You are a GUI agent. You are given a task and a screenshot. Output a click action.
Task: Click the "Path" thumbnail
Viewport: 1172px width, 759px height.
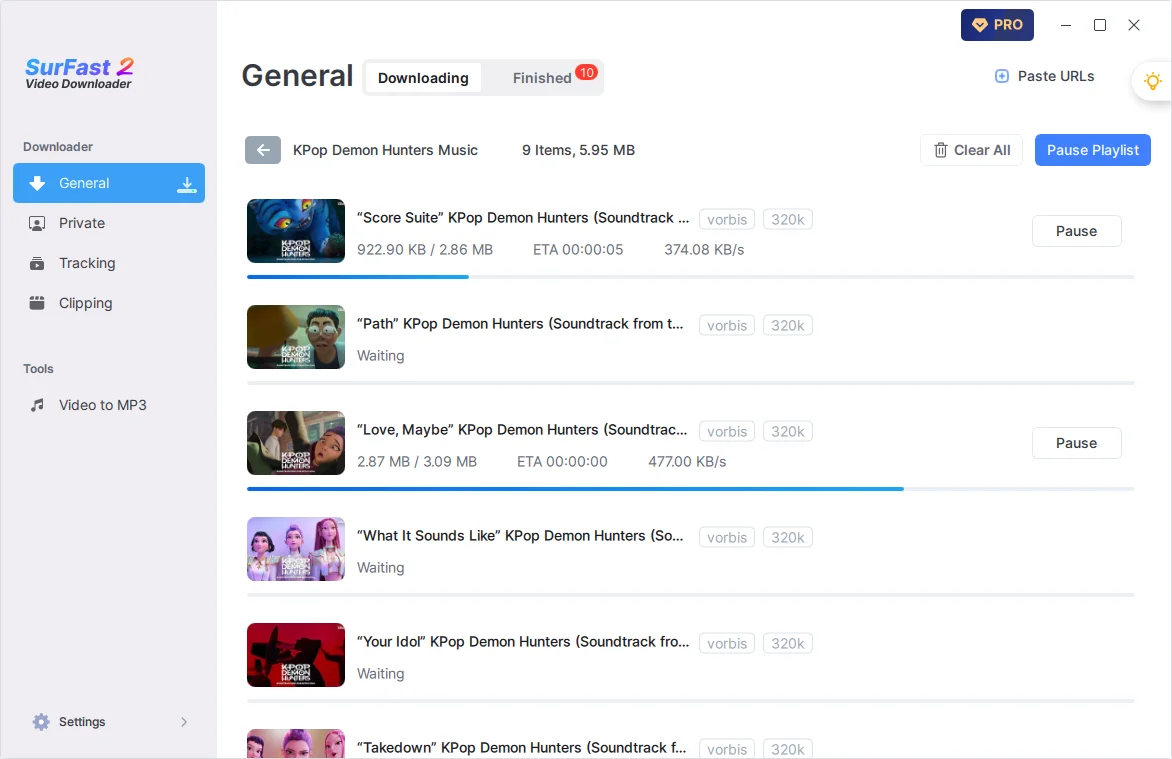296,337
